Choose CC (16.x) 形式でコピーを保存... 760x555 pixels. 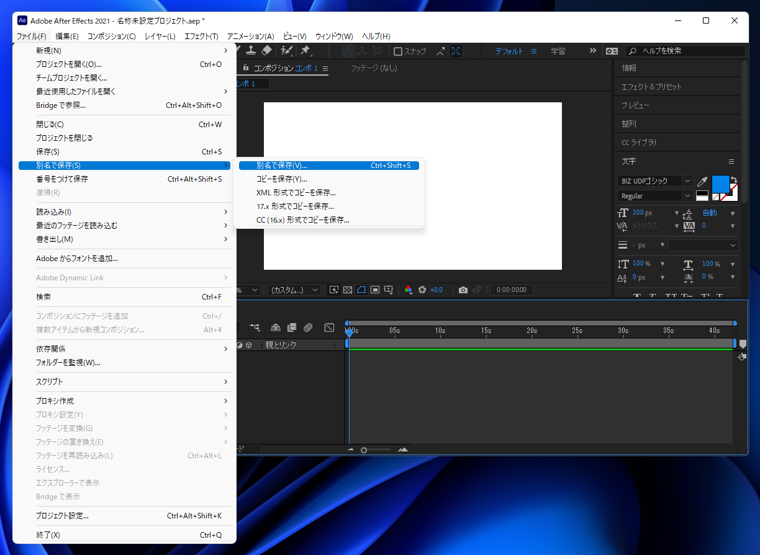tap(329, 220)
